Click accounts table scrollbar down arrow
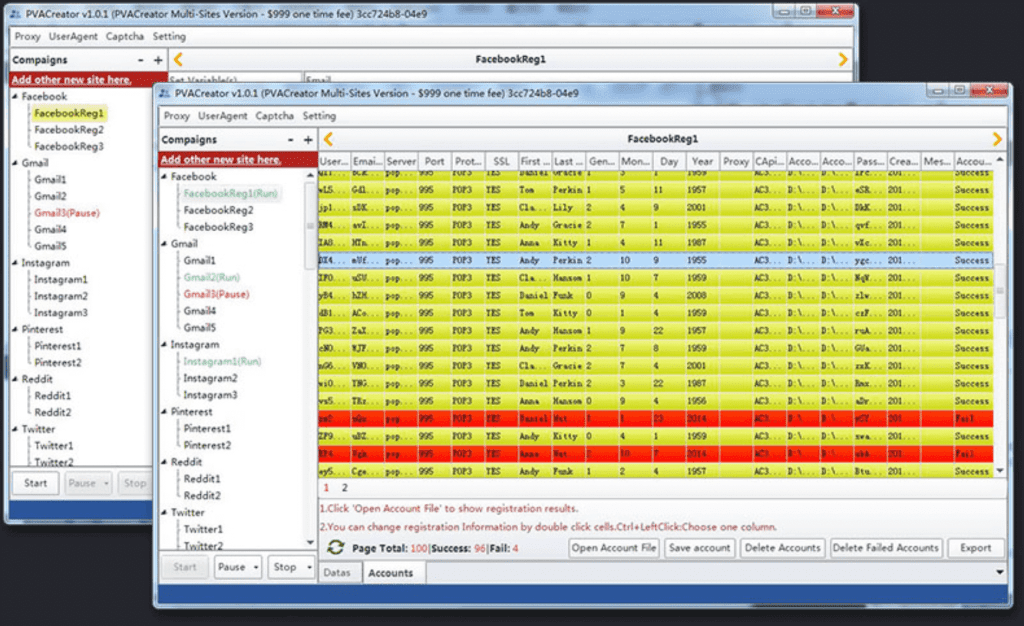 [x=999, y=471]
